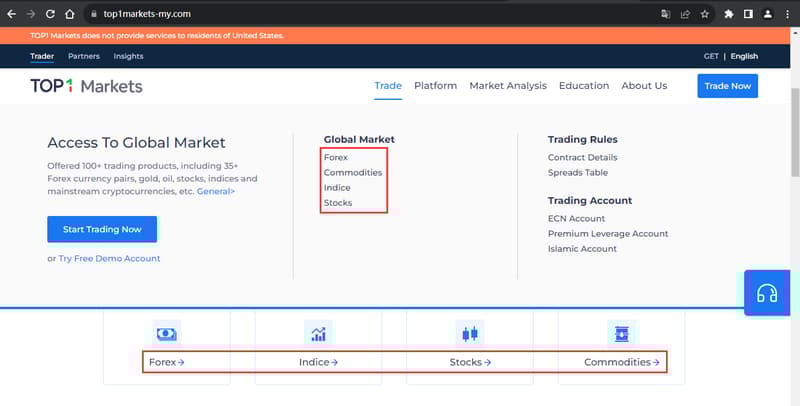Image resolution: width=800 pixels, height=406 pixels.
Task: Open the Platform navigation menu
Action: 436,86
